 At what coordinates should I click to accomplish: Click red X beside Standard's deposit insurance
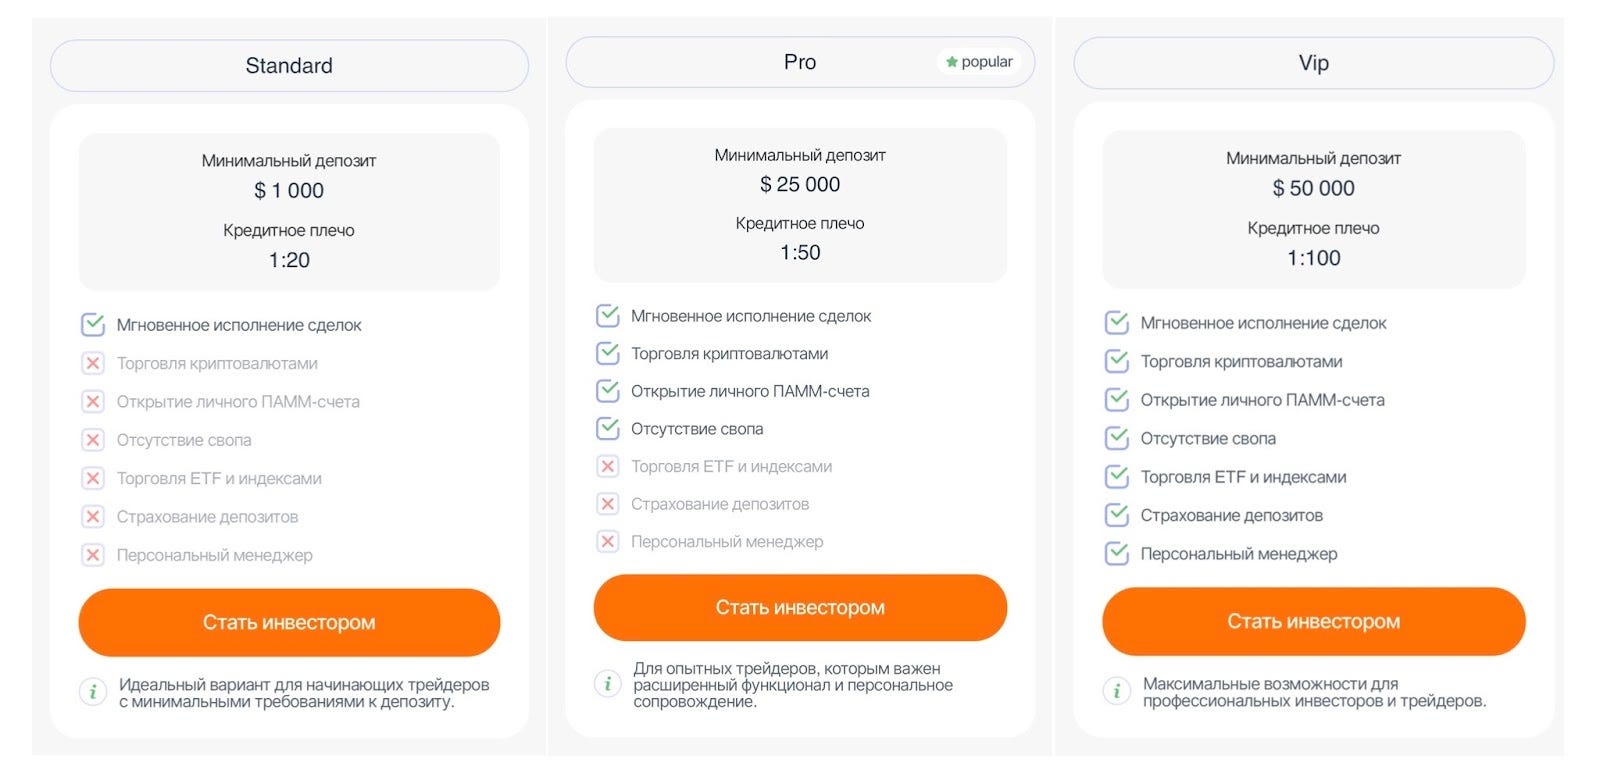(x=93, y=517)
